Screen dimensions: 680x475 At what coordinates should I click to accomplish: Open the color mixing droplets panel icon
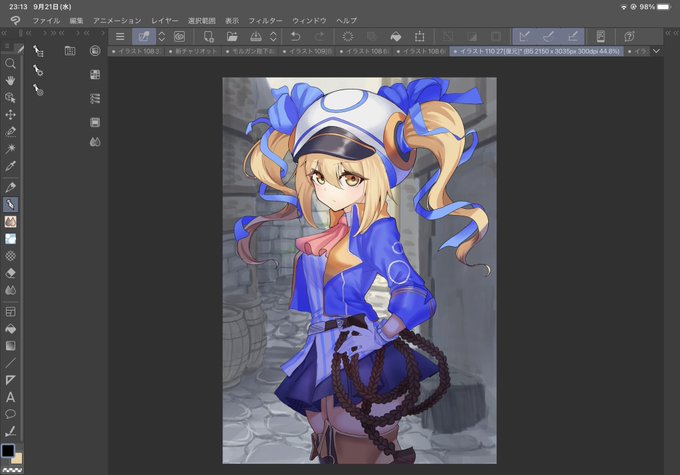click(95, 142)
